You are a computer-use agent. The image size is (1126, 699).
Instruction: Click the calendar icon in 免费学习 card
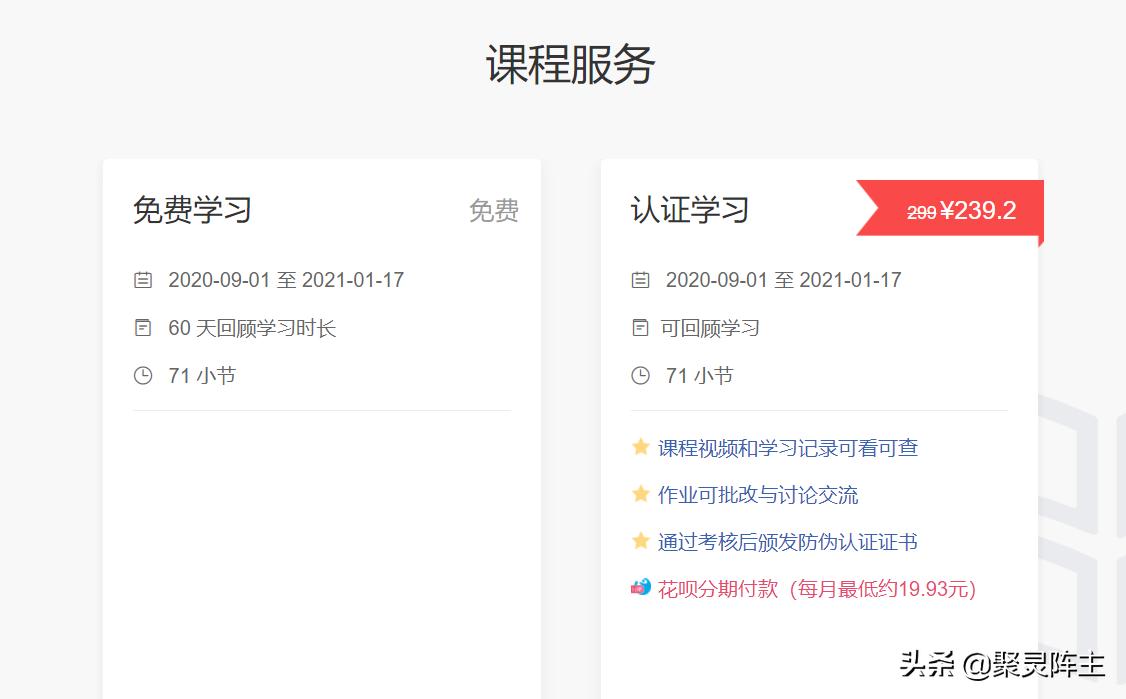click(143, 280)
